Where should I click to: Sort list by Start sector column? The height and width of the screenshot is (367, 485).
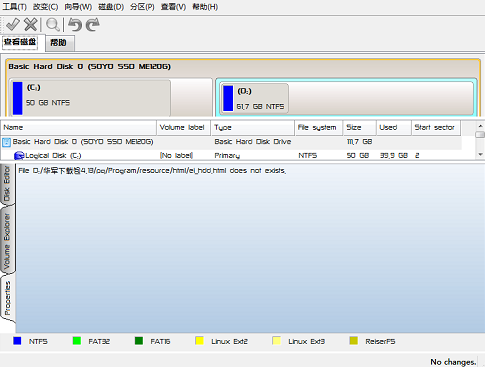coord(436,128)
